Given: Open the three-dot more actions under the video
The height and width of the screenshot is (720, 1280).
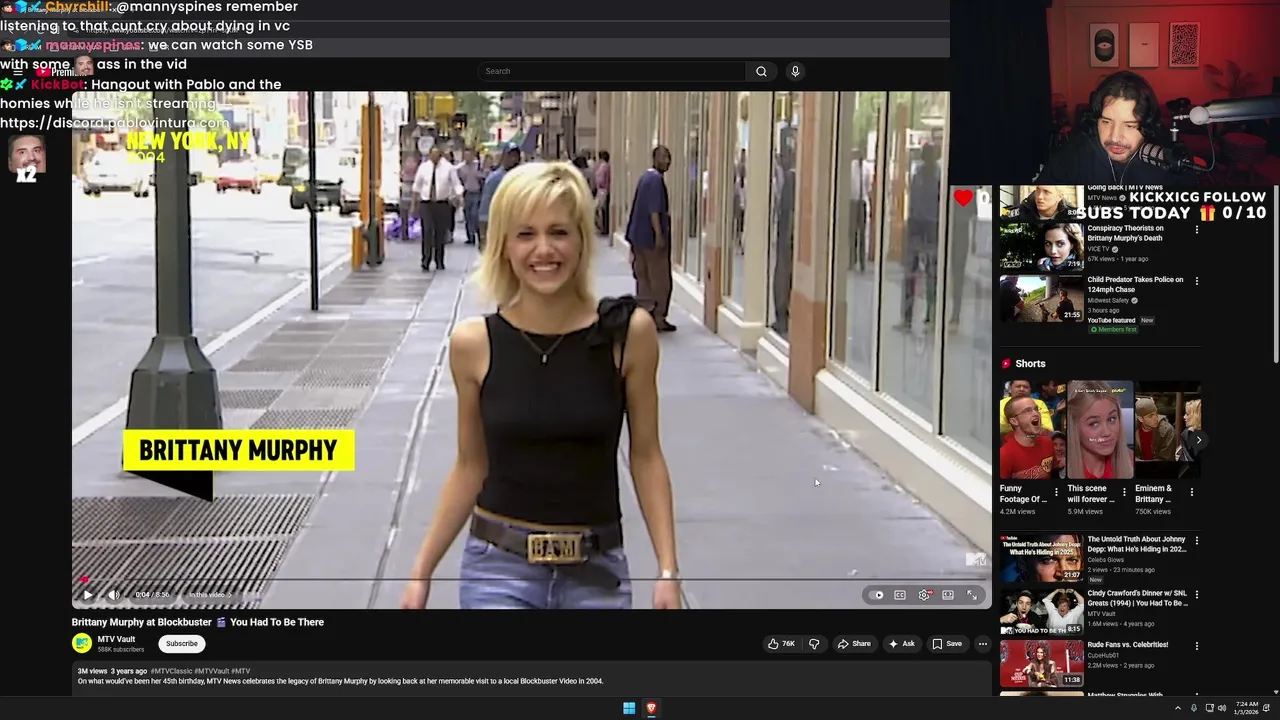Looking at the screenshot, I should pyautogui.click(x=983, y=644).
